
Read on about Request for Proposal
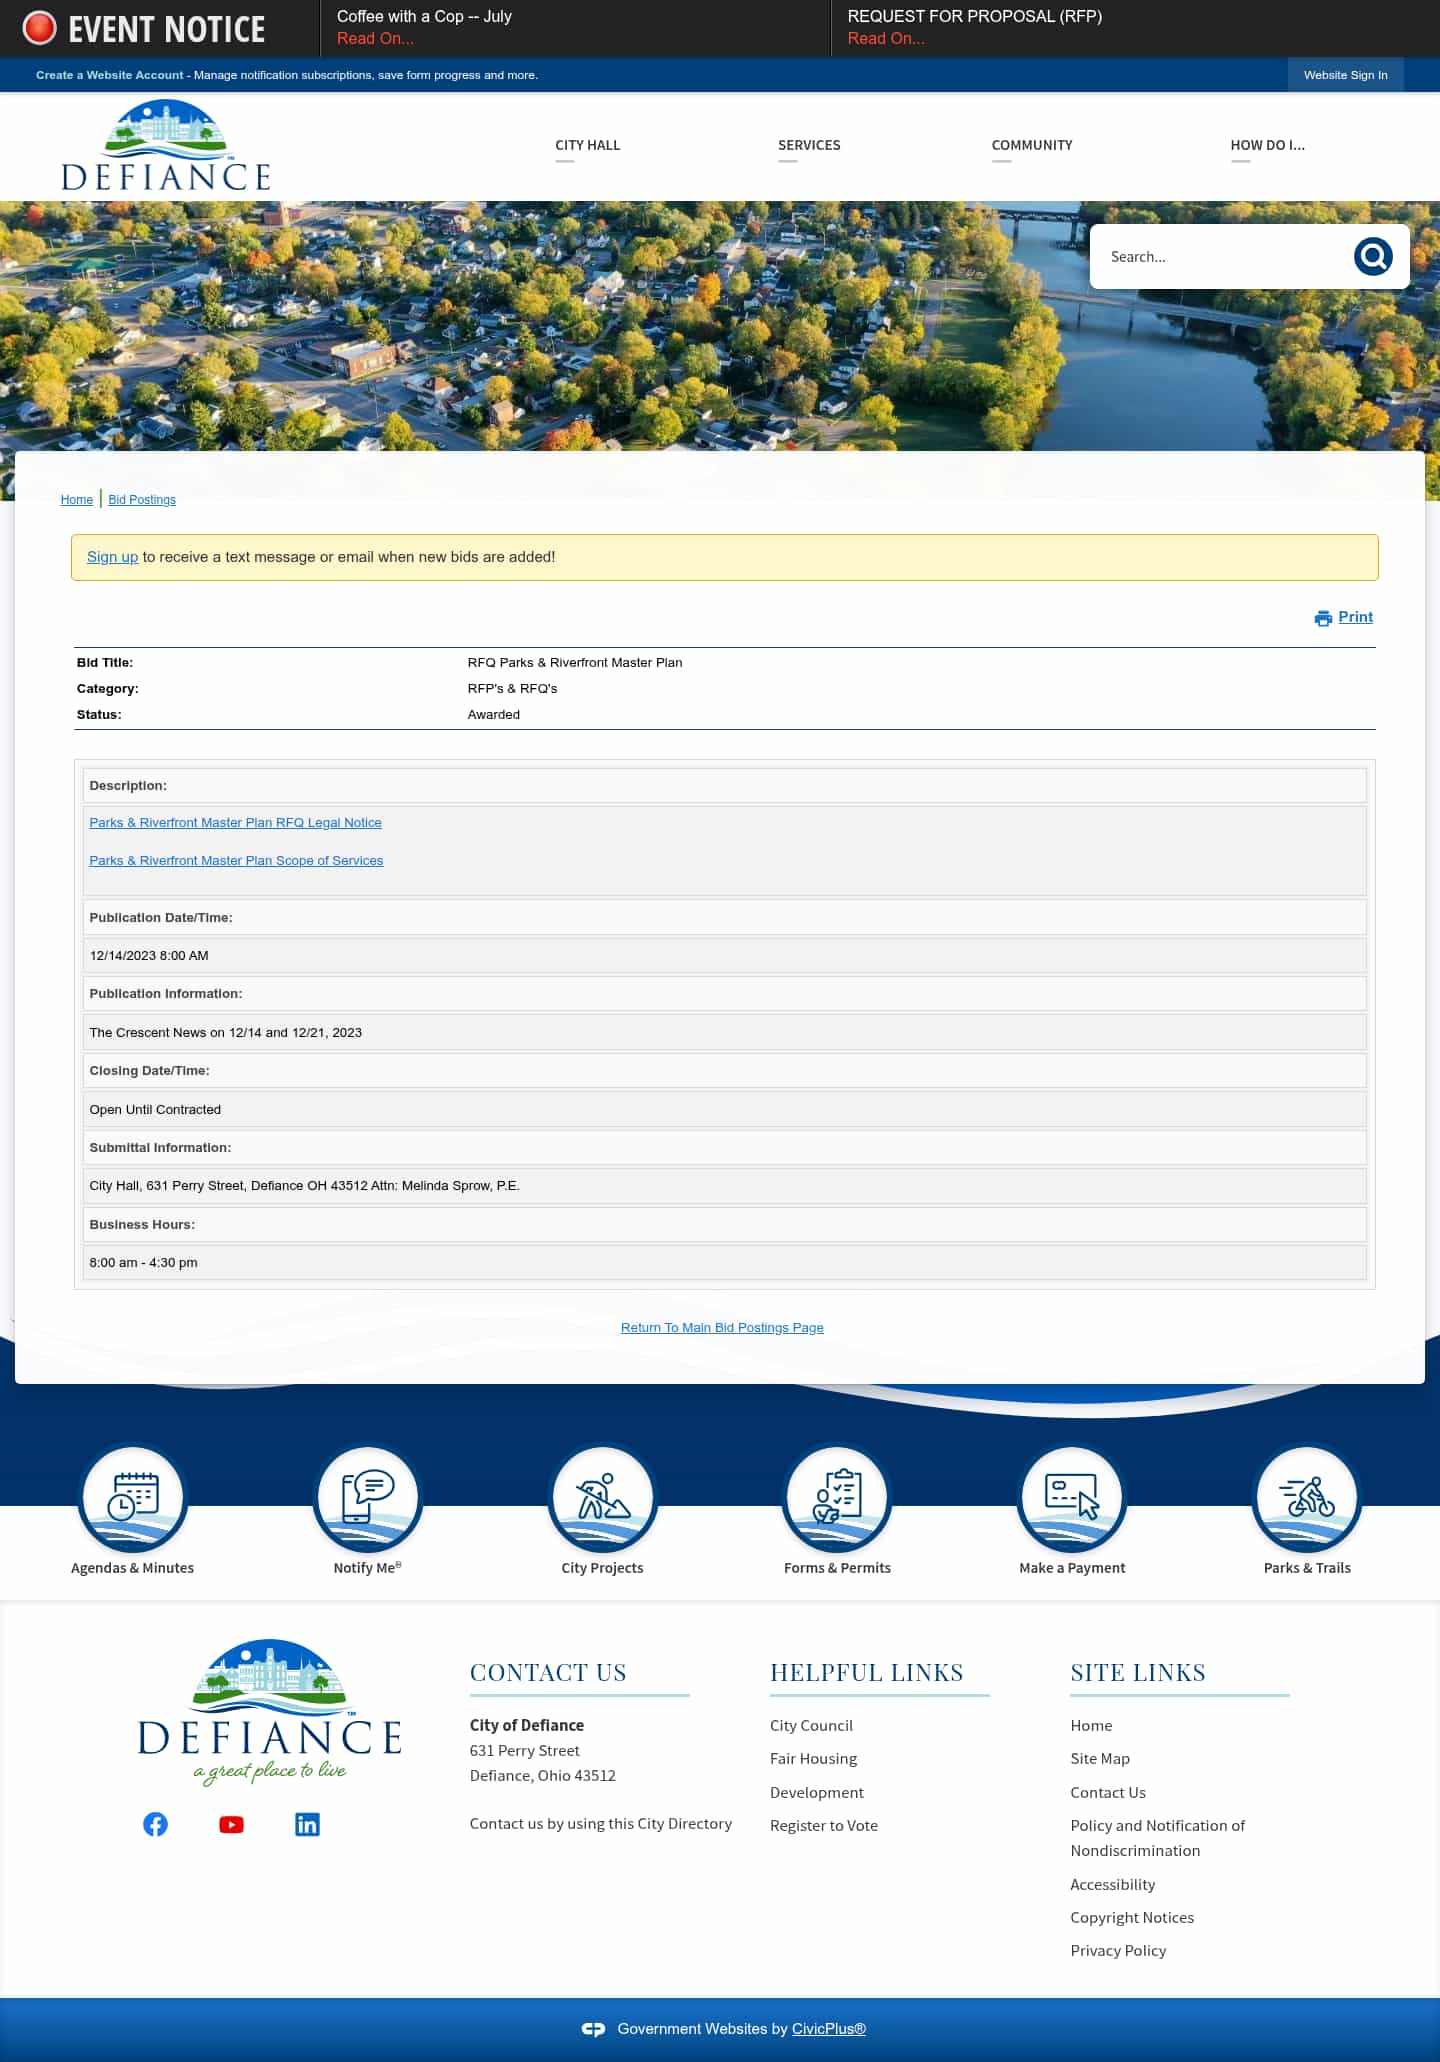[886, 39]
